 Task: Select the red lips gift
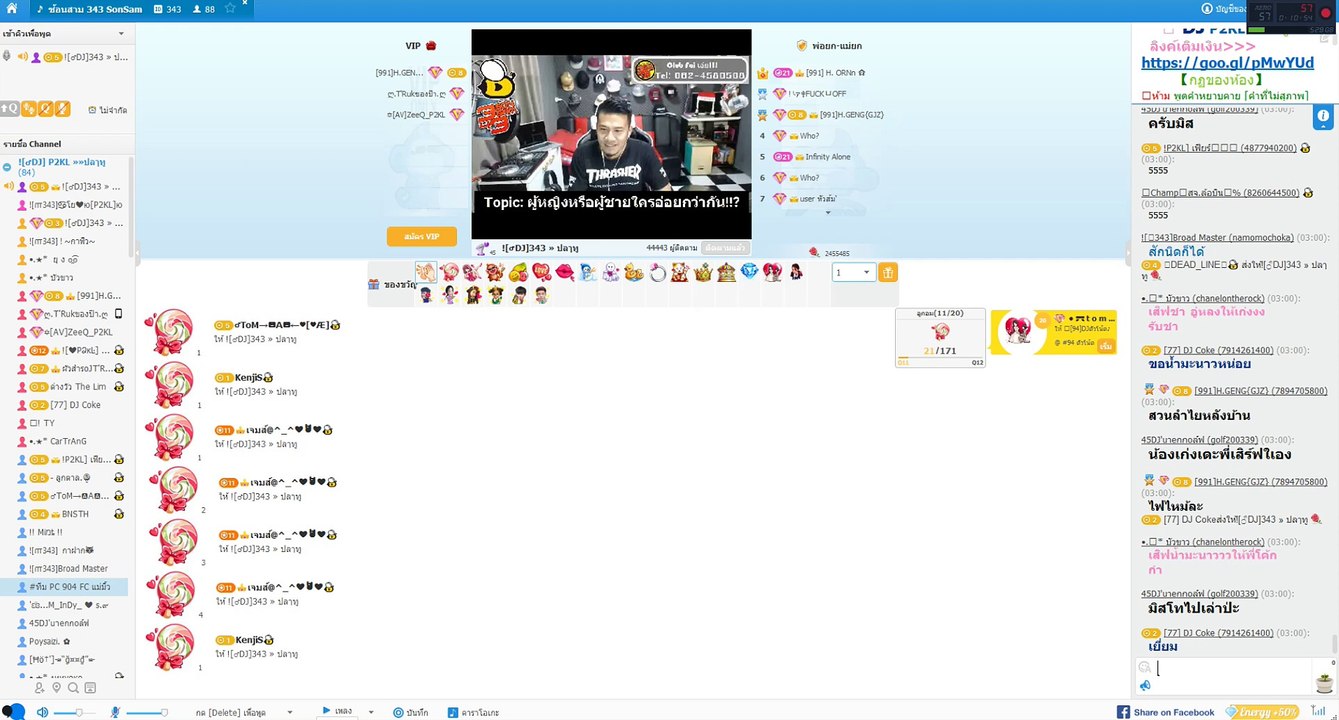564,272
